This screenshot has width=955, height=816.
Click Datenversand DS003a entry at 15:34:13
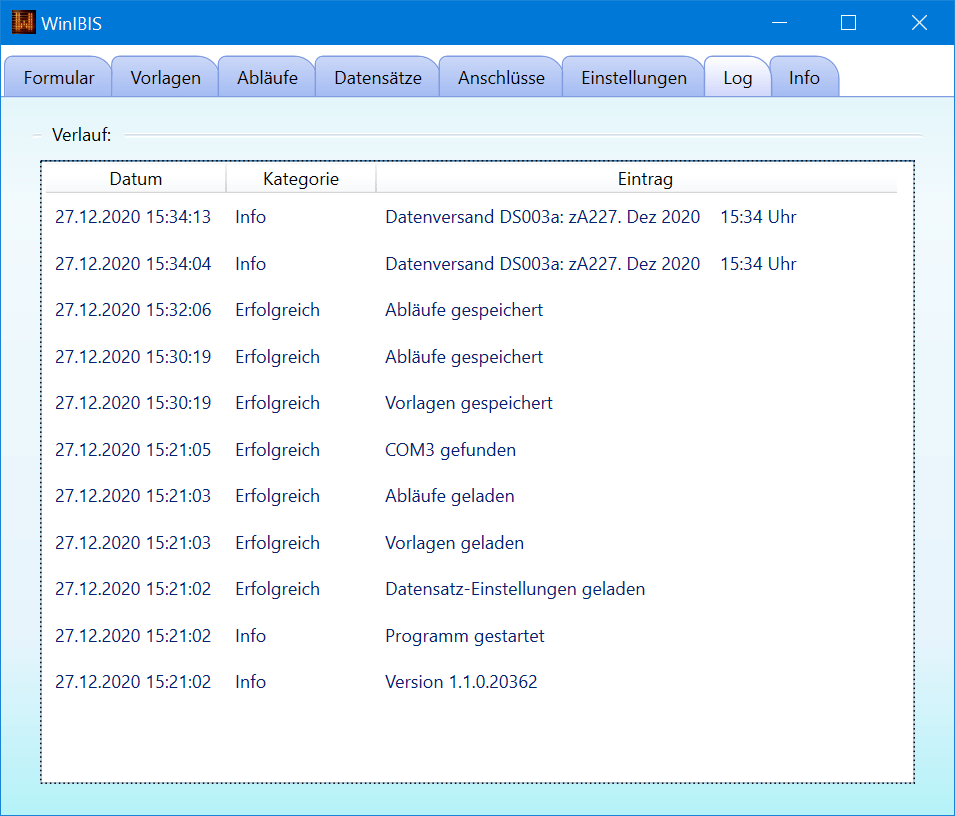coord(591,217)
